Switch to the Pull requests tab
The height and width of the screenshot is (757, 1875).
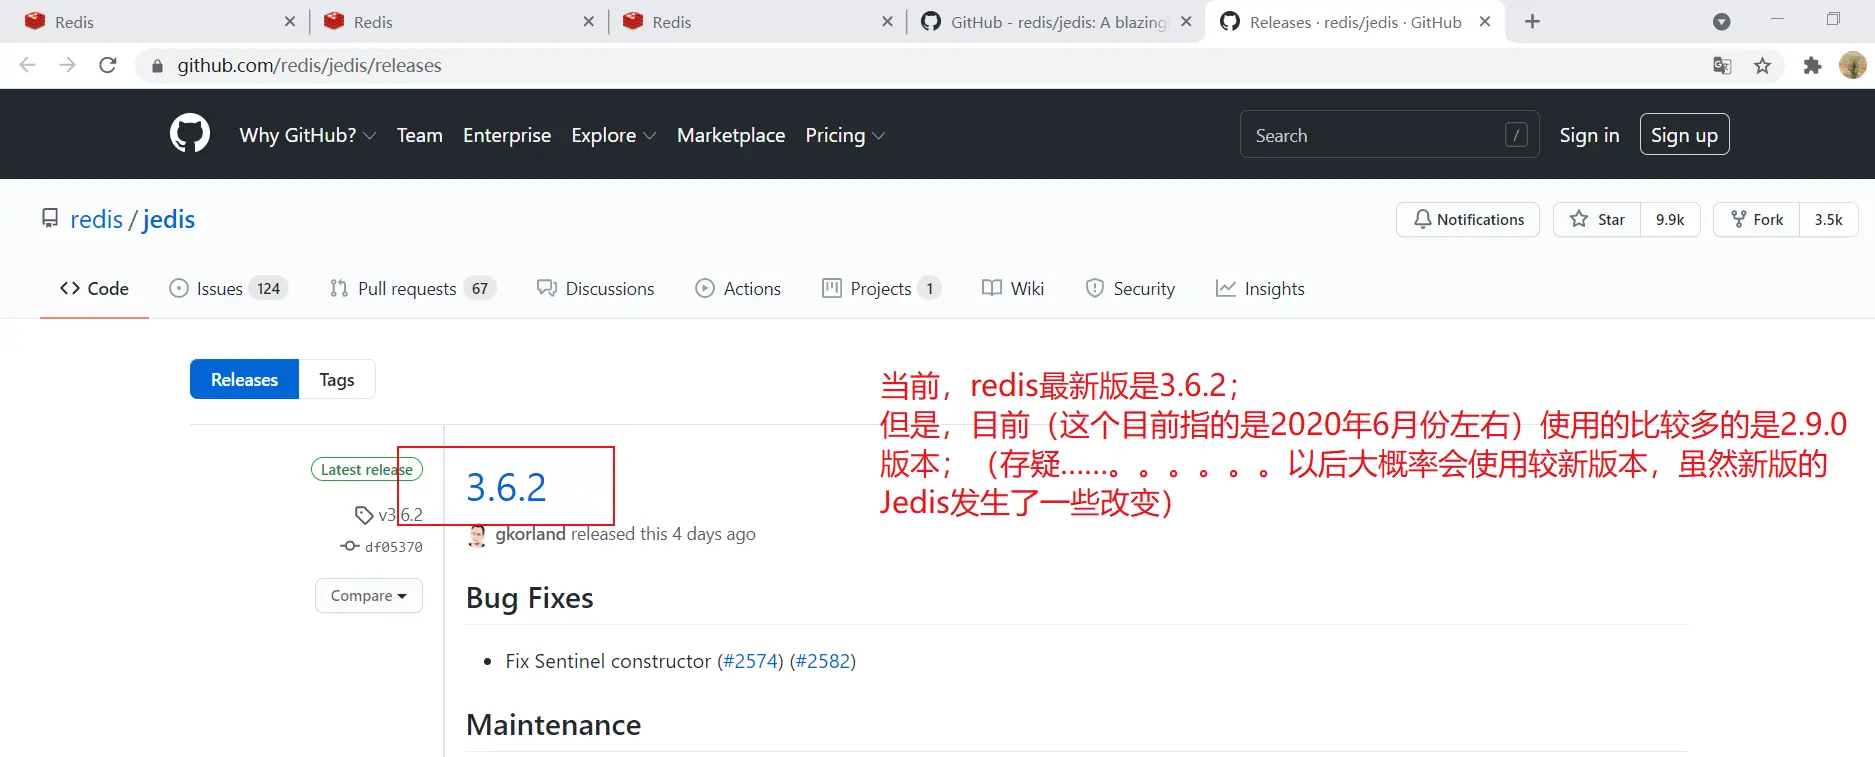coord(413,288)
